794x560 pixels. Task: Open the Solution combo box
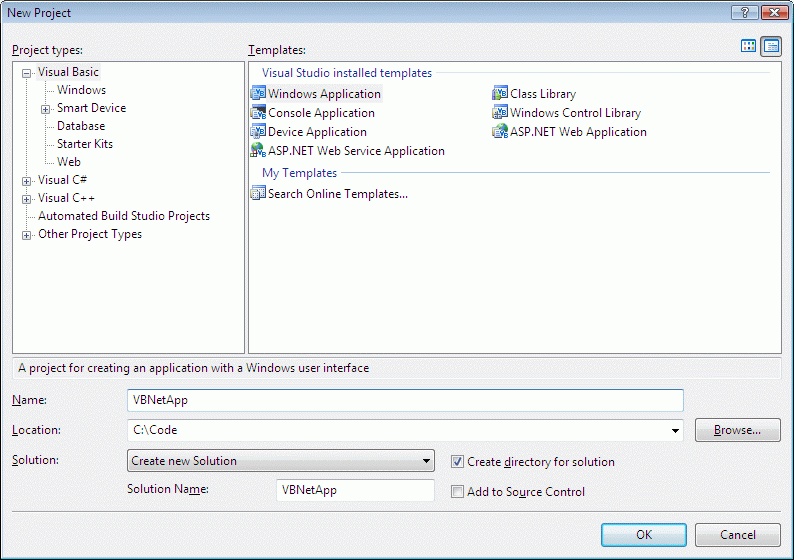(281, 461)
